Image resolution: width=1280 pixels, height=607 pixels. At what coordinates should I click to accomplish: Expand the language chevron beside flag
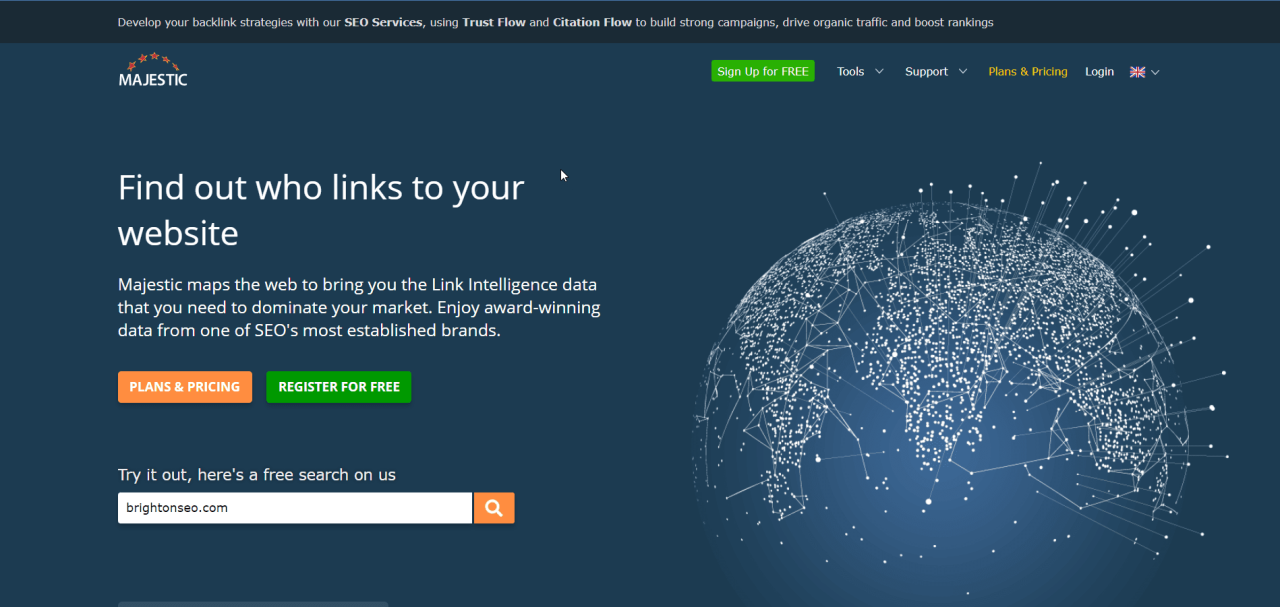1155,72
